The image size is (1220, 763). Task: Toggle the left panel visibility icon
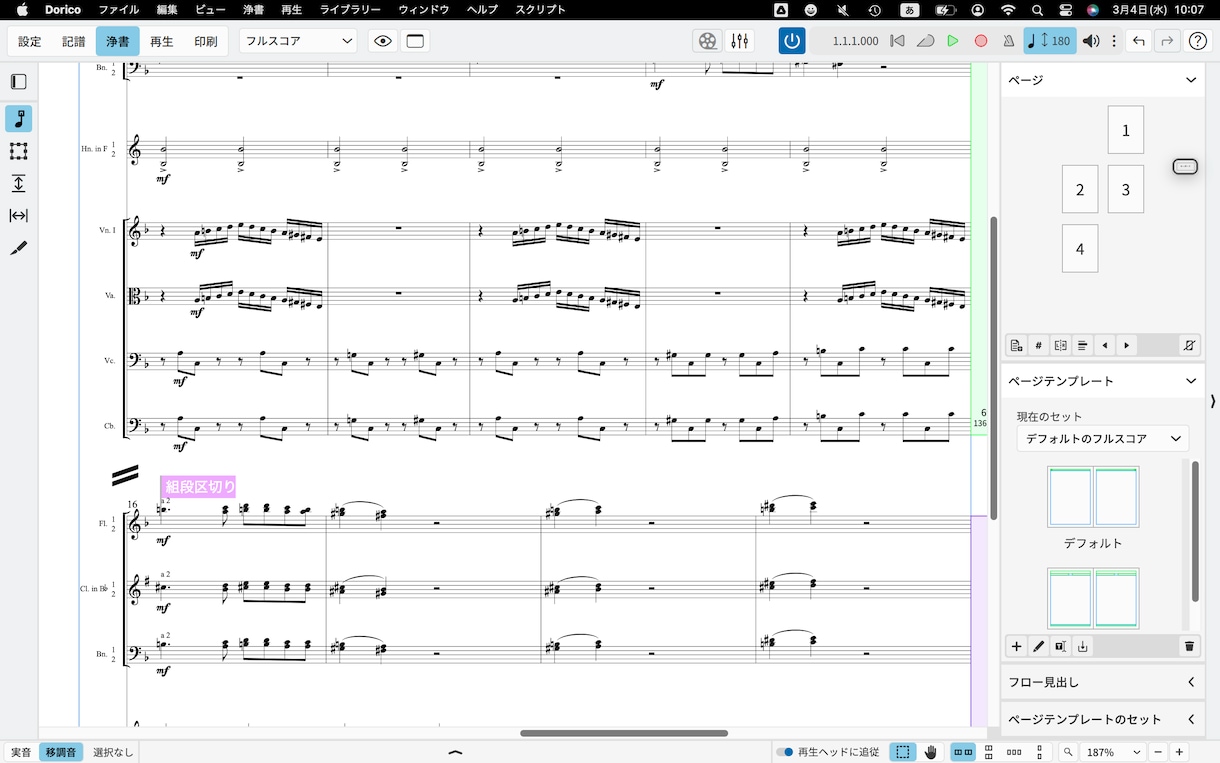[x=18, y=82]
